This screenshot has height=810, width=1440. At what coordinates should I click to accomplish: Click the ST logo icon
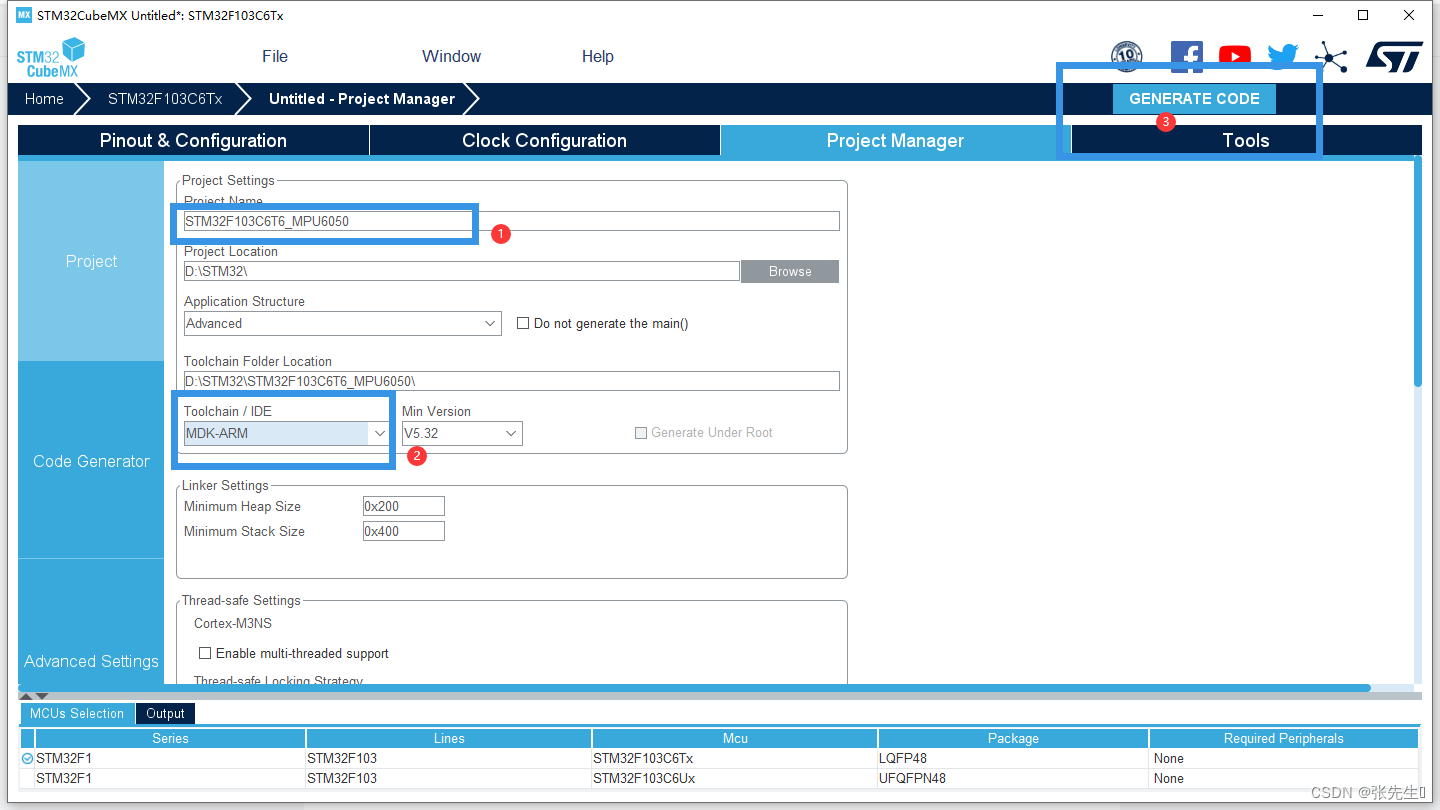click(1394, 57)
